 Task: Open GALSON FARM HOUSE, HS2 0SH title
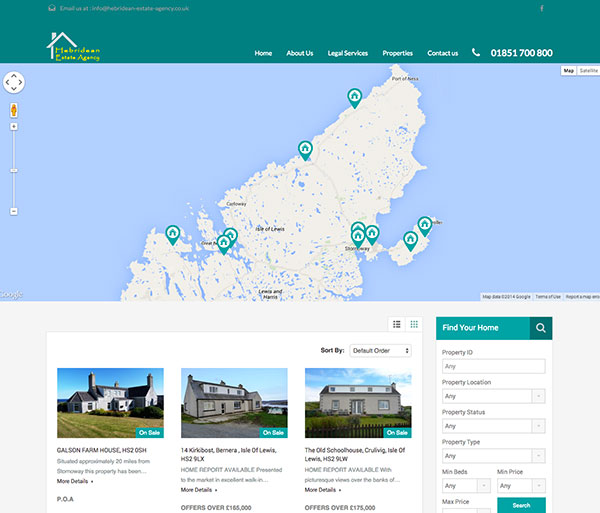pyautogui.click(x=101, y=450)
